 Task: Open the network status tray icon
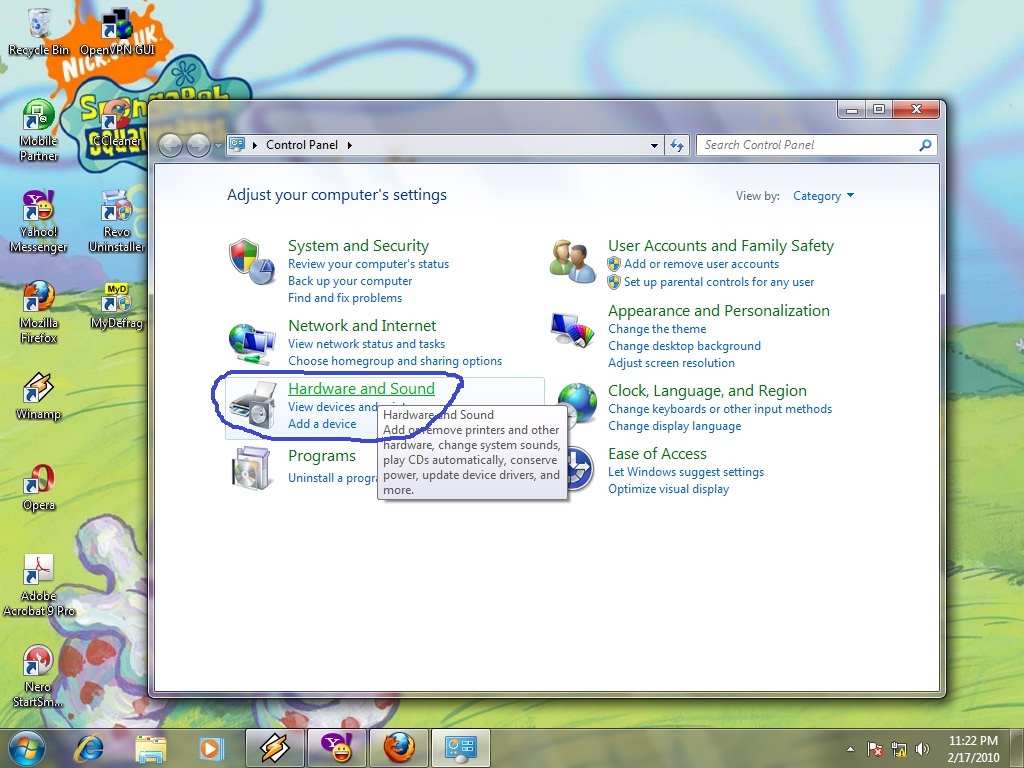coord(899,749)
